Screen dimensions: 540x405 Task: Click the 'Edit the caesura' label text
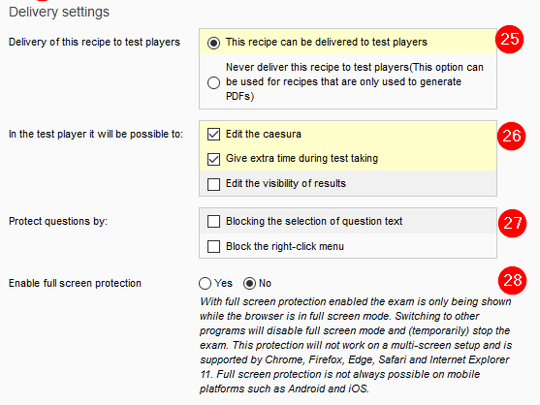263,134
